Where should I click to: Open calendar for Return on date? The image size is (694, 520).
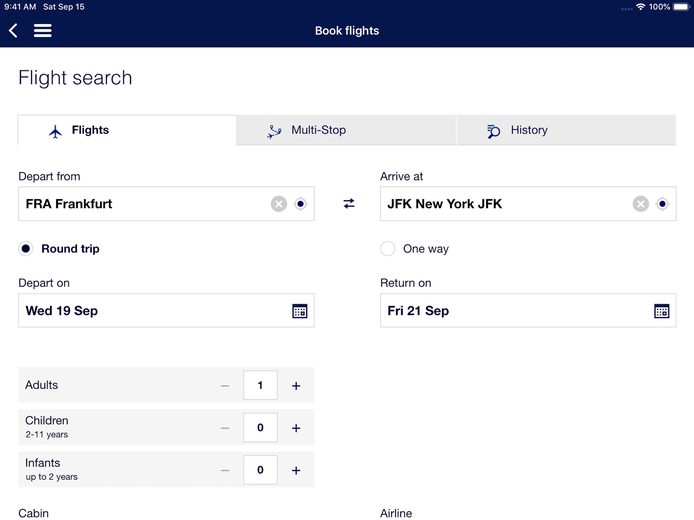(x=662, y=311)
